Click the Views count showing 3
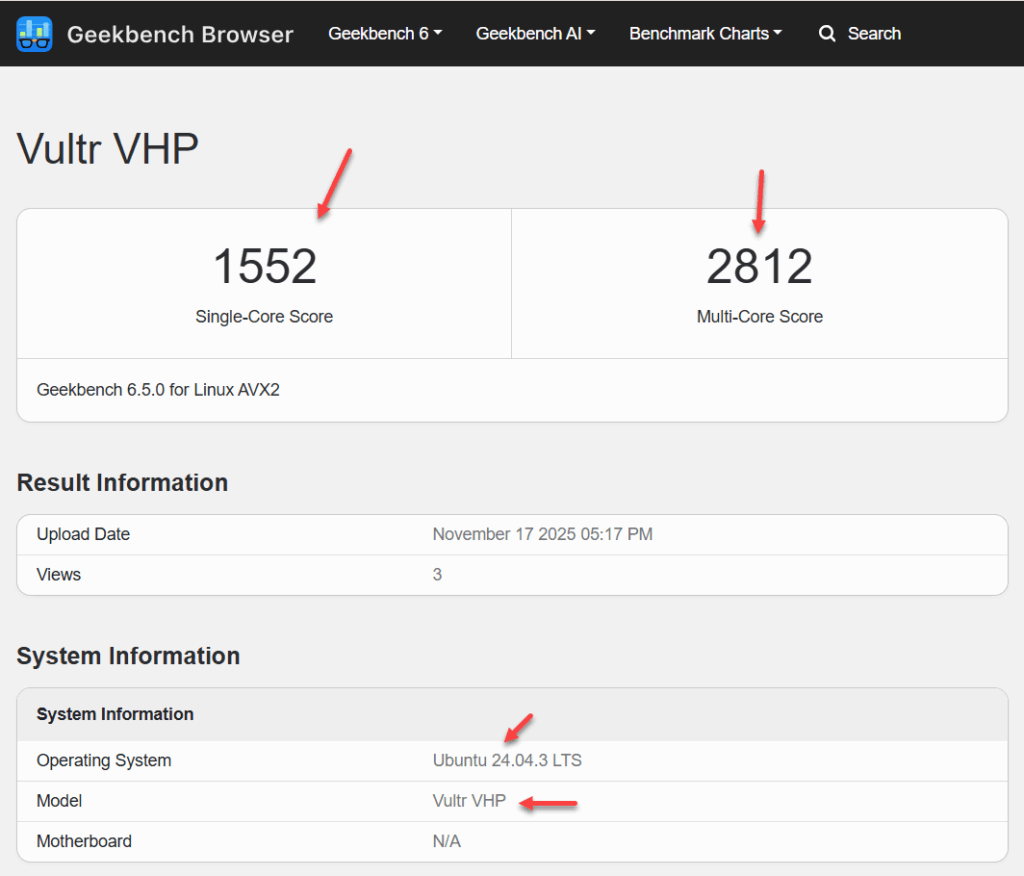This screenshot has height=876, width=1024. tap(437, 574)
